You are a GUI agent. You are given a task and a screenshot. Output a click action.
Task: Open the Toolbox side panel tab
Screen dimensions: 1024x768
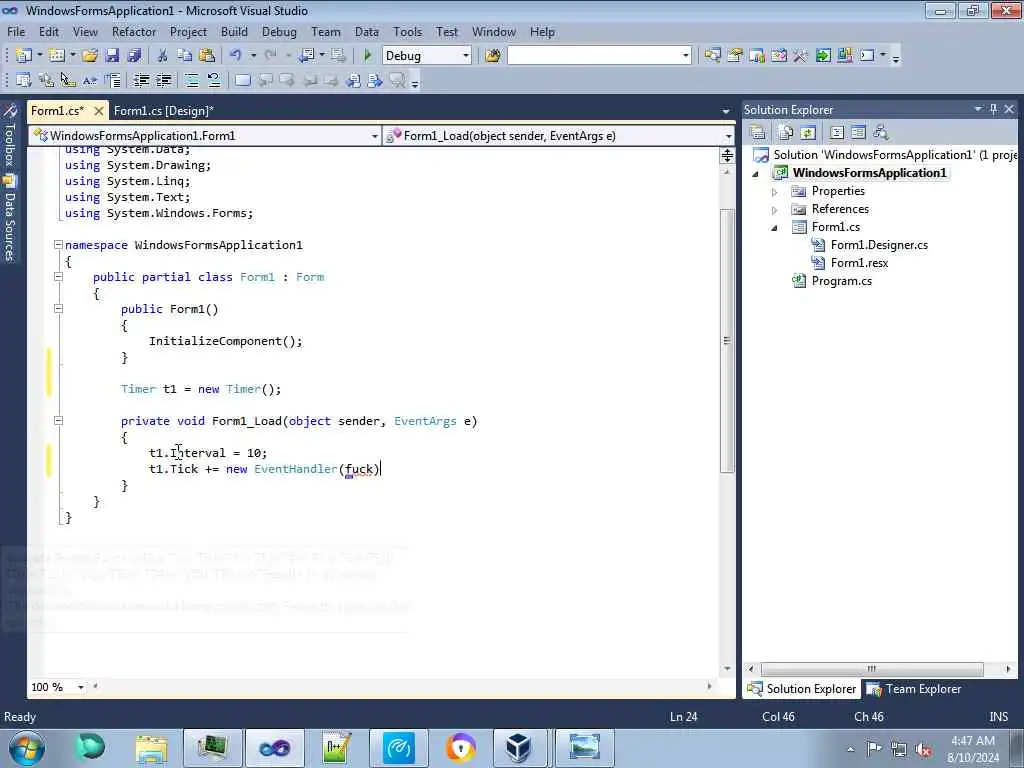10,136
